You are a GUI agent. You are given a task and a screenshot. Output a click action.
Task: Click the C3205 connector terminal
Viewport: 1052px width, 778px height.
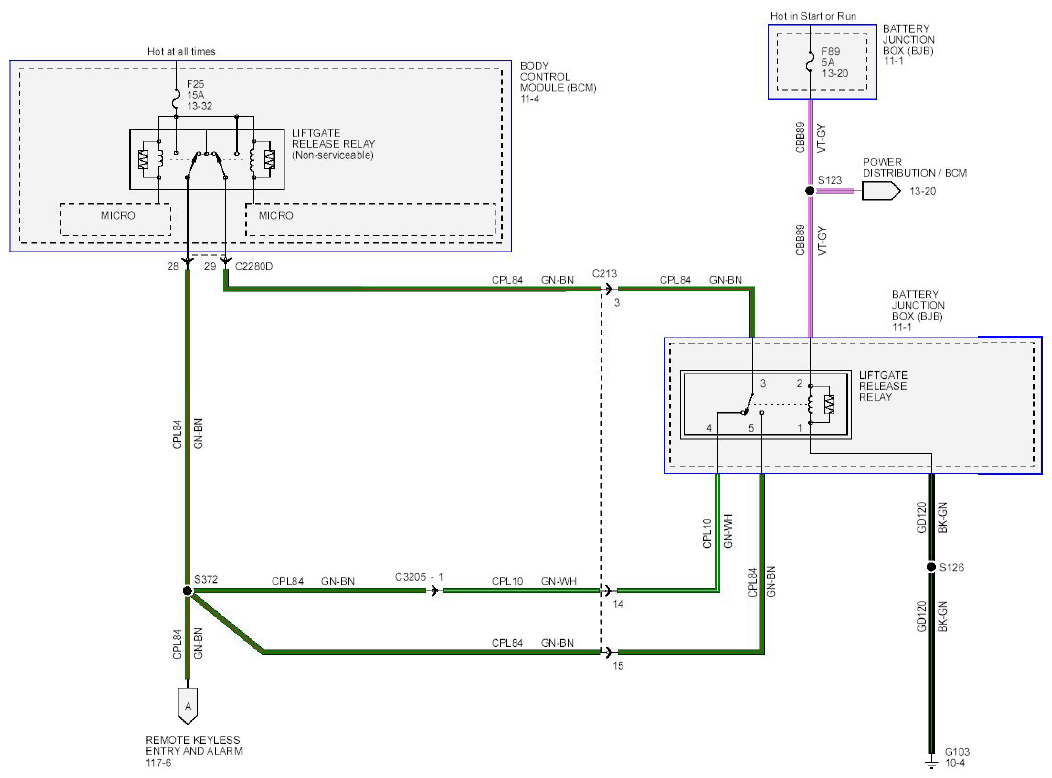(435, 591)
